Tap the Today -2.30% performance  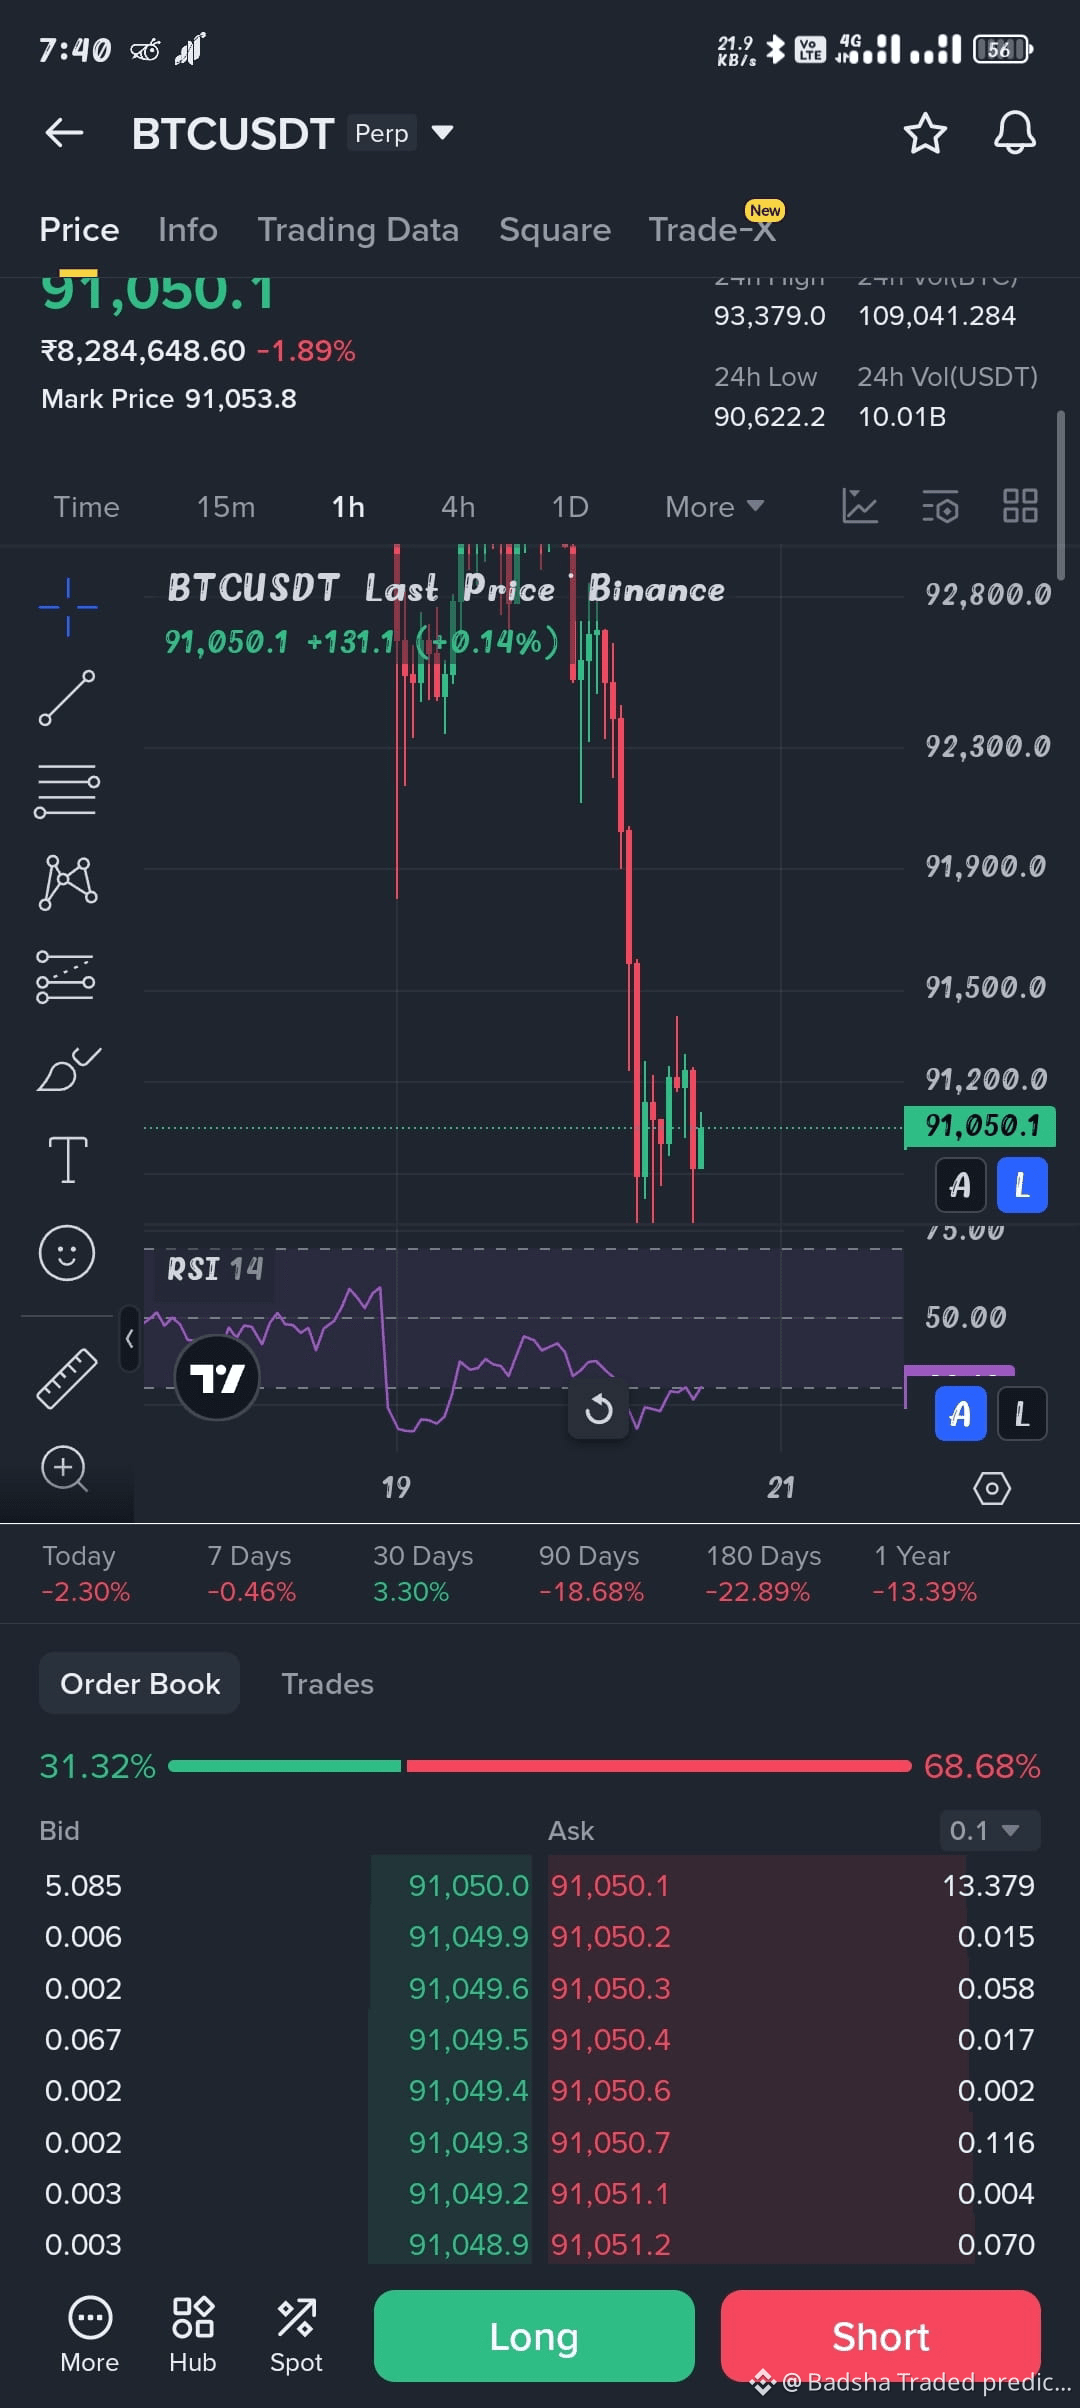click(86, 1573)
